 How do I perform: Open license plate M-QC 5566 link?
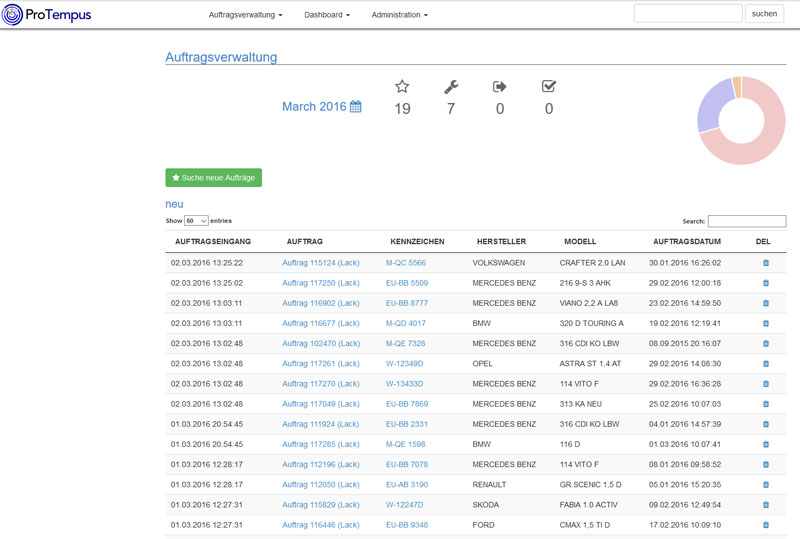pos(406,263)
